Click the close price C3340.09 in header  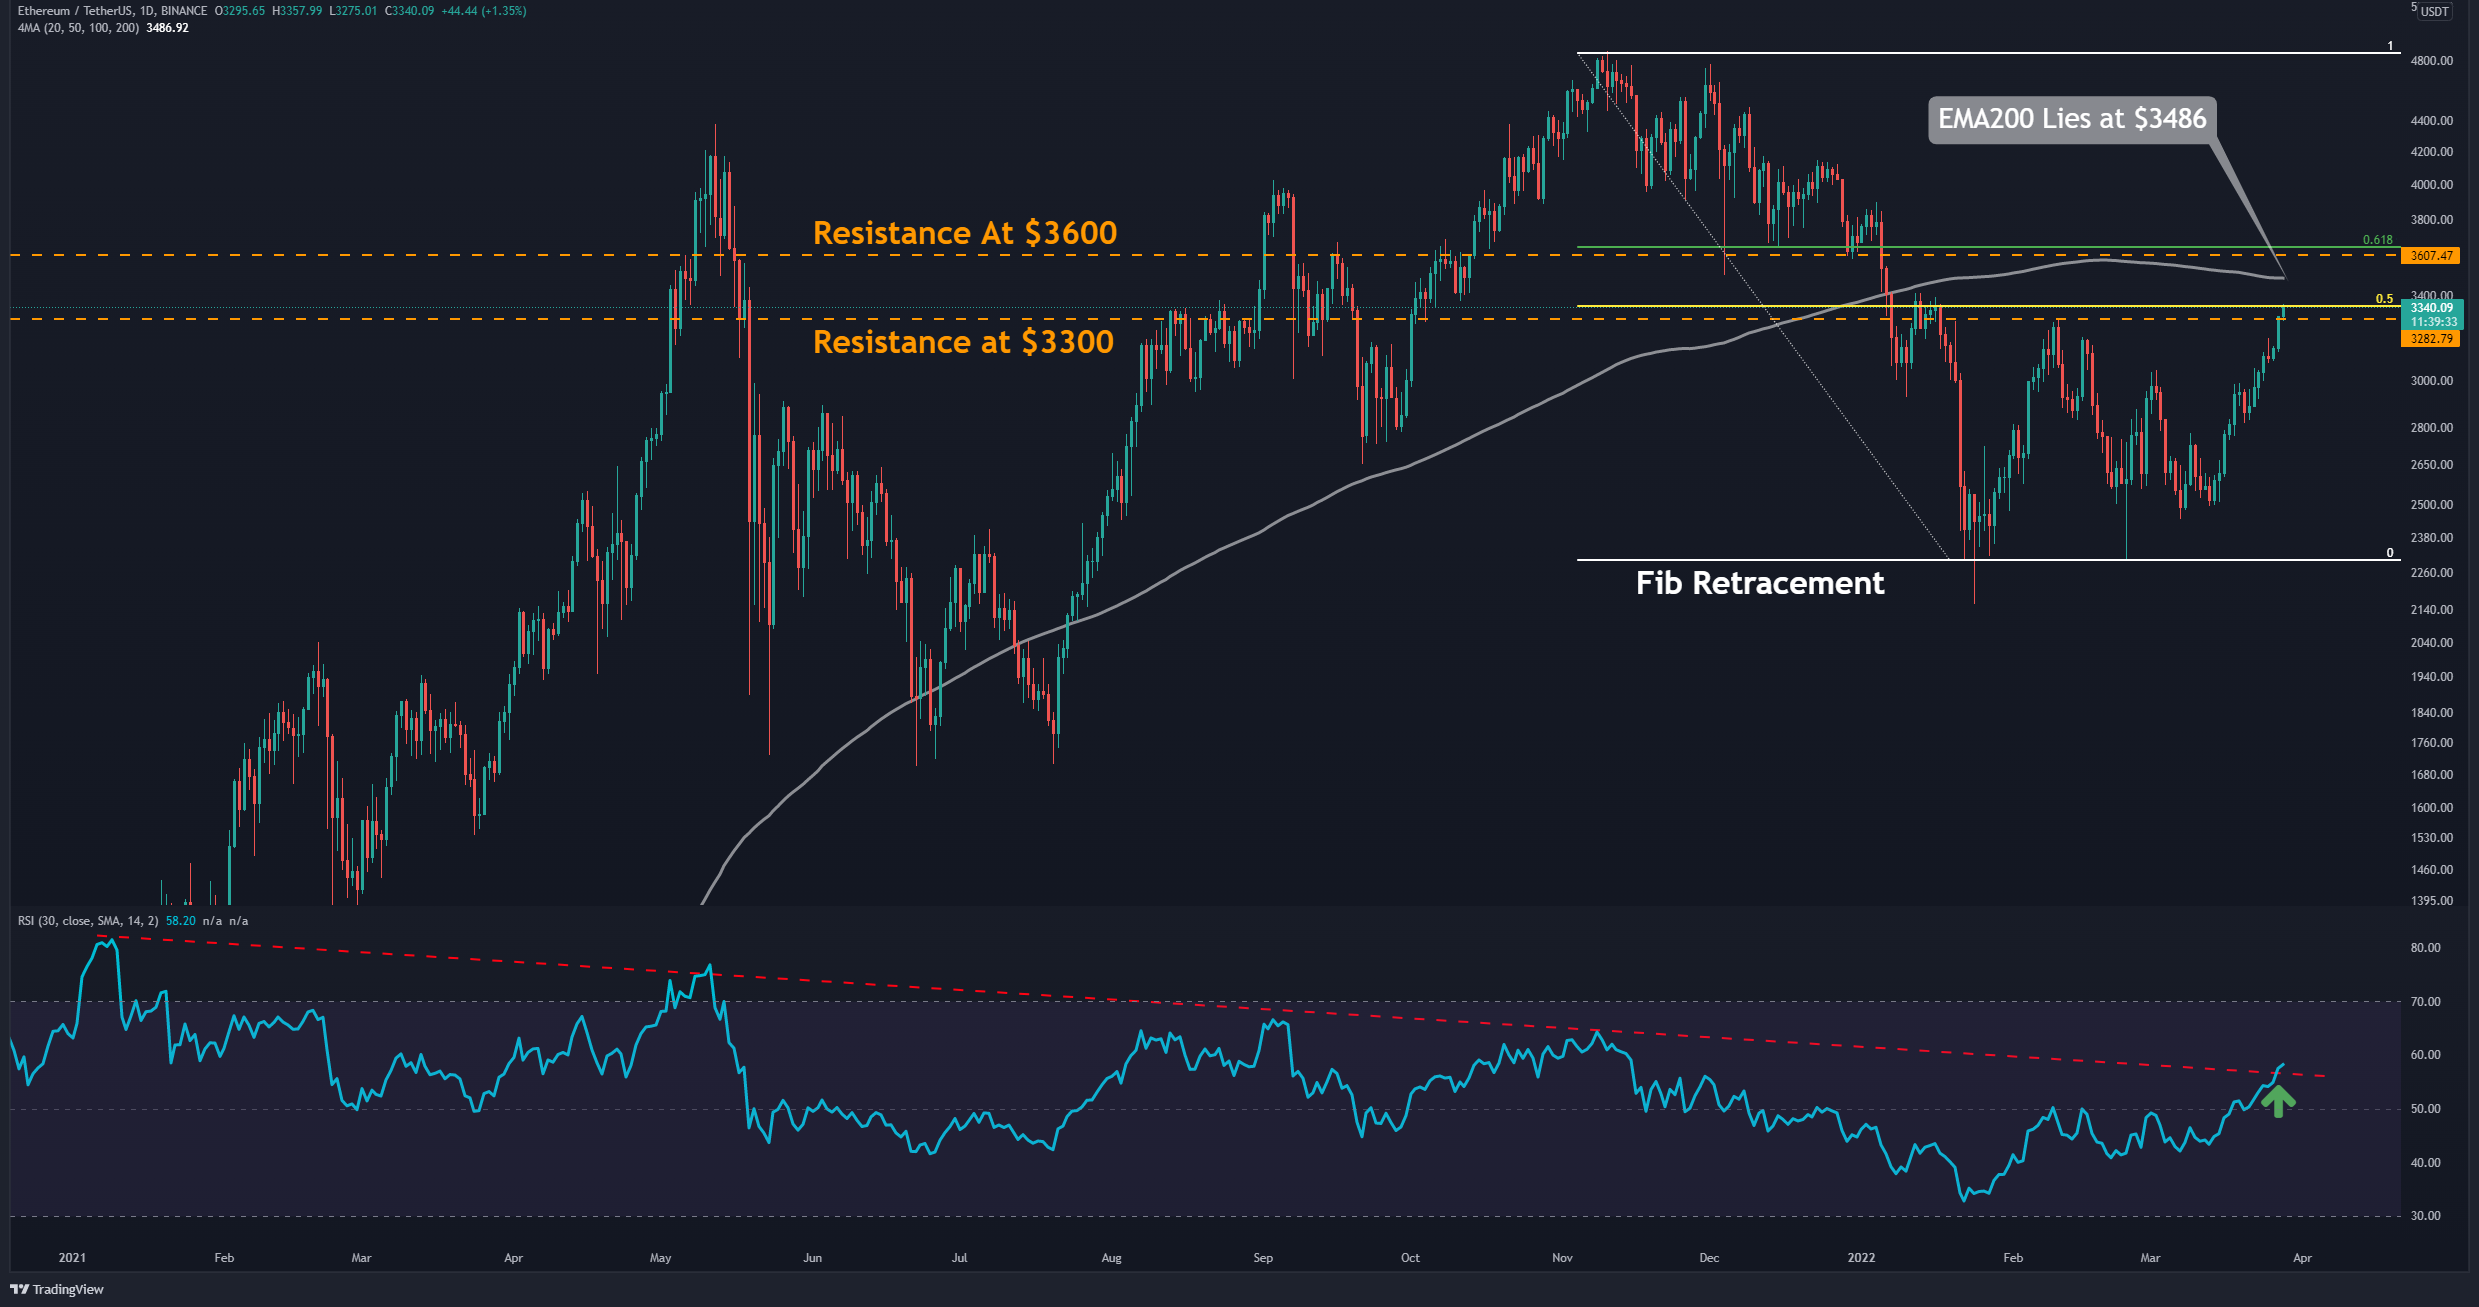coord(409,11)
